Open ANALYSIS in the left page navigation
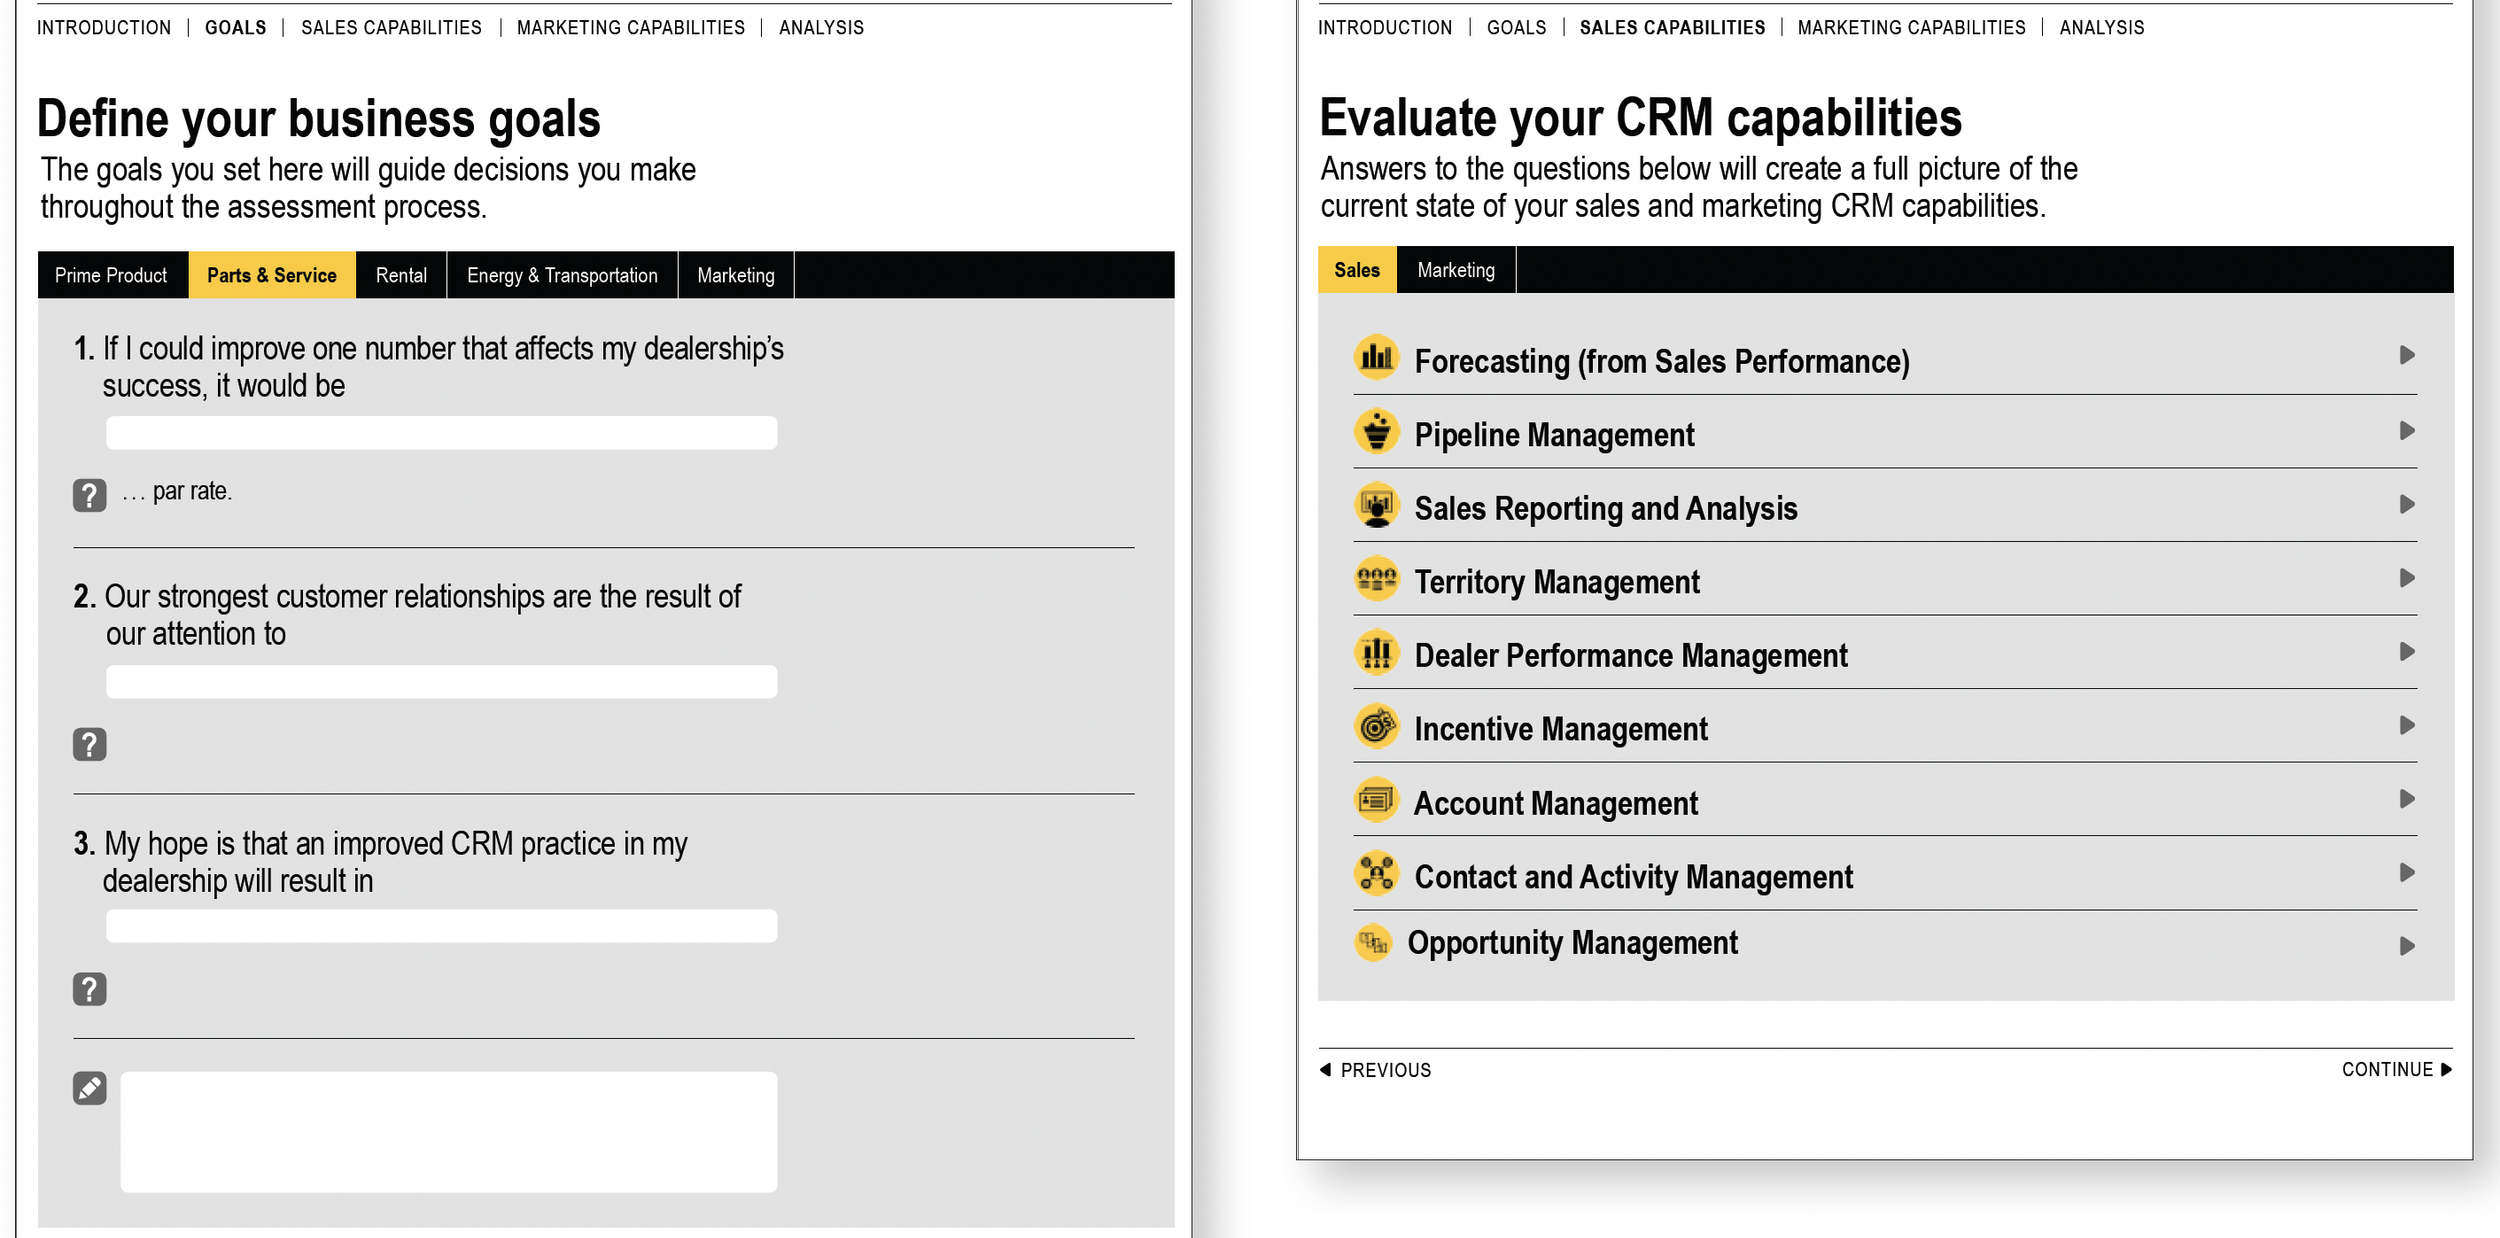The width and height of the screenshot is (2500, 1238). point(821,28)
